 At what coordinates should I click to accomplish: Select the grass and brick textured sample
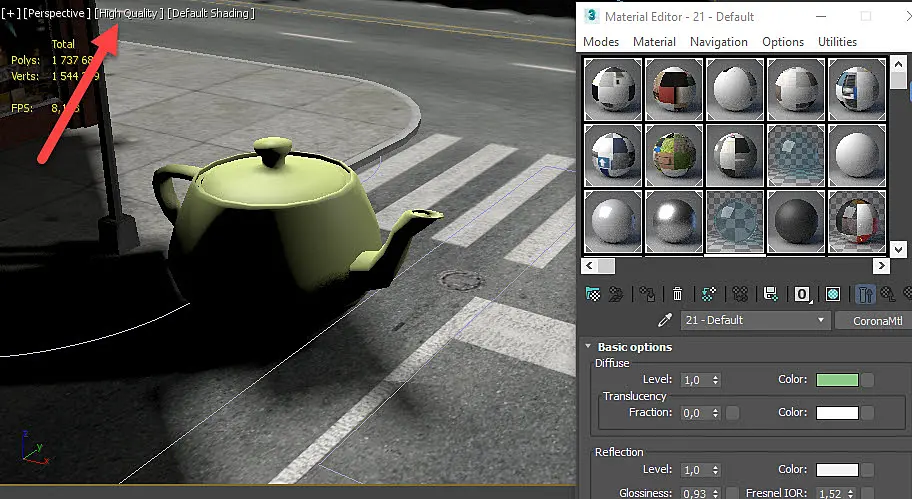point(674,155)
